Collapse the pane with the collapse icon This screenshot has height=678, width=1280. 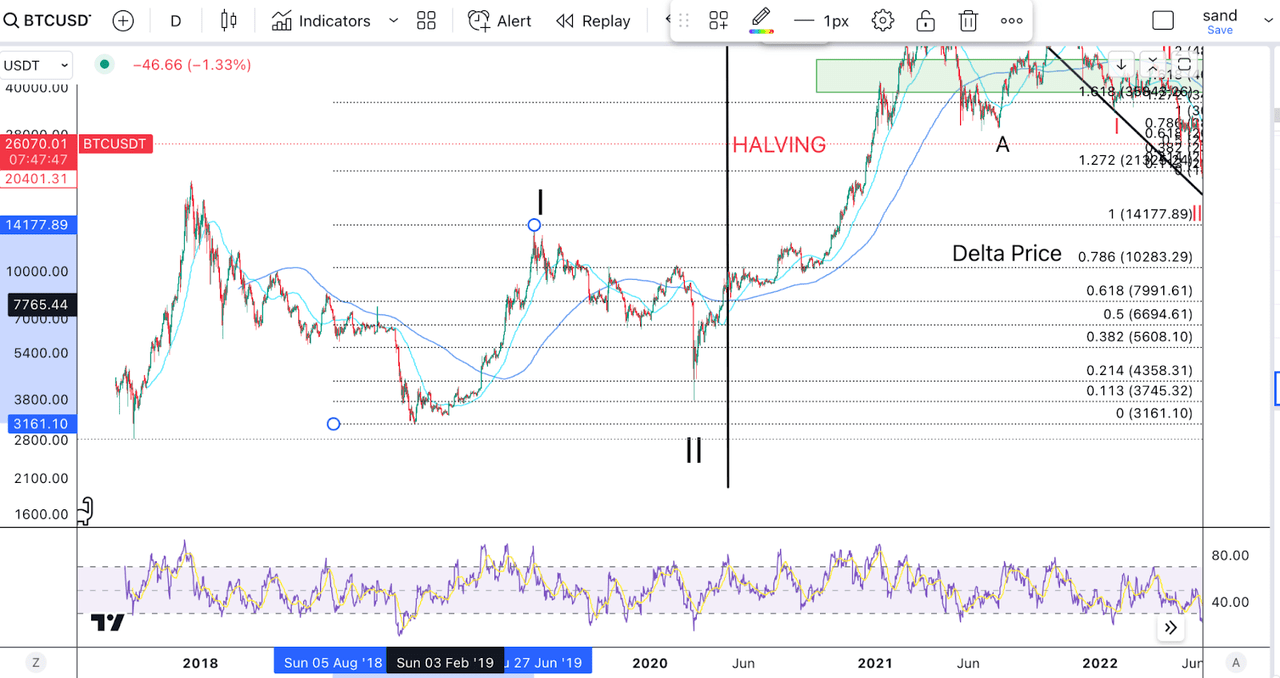tap(1152, 64)
